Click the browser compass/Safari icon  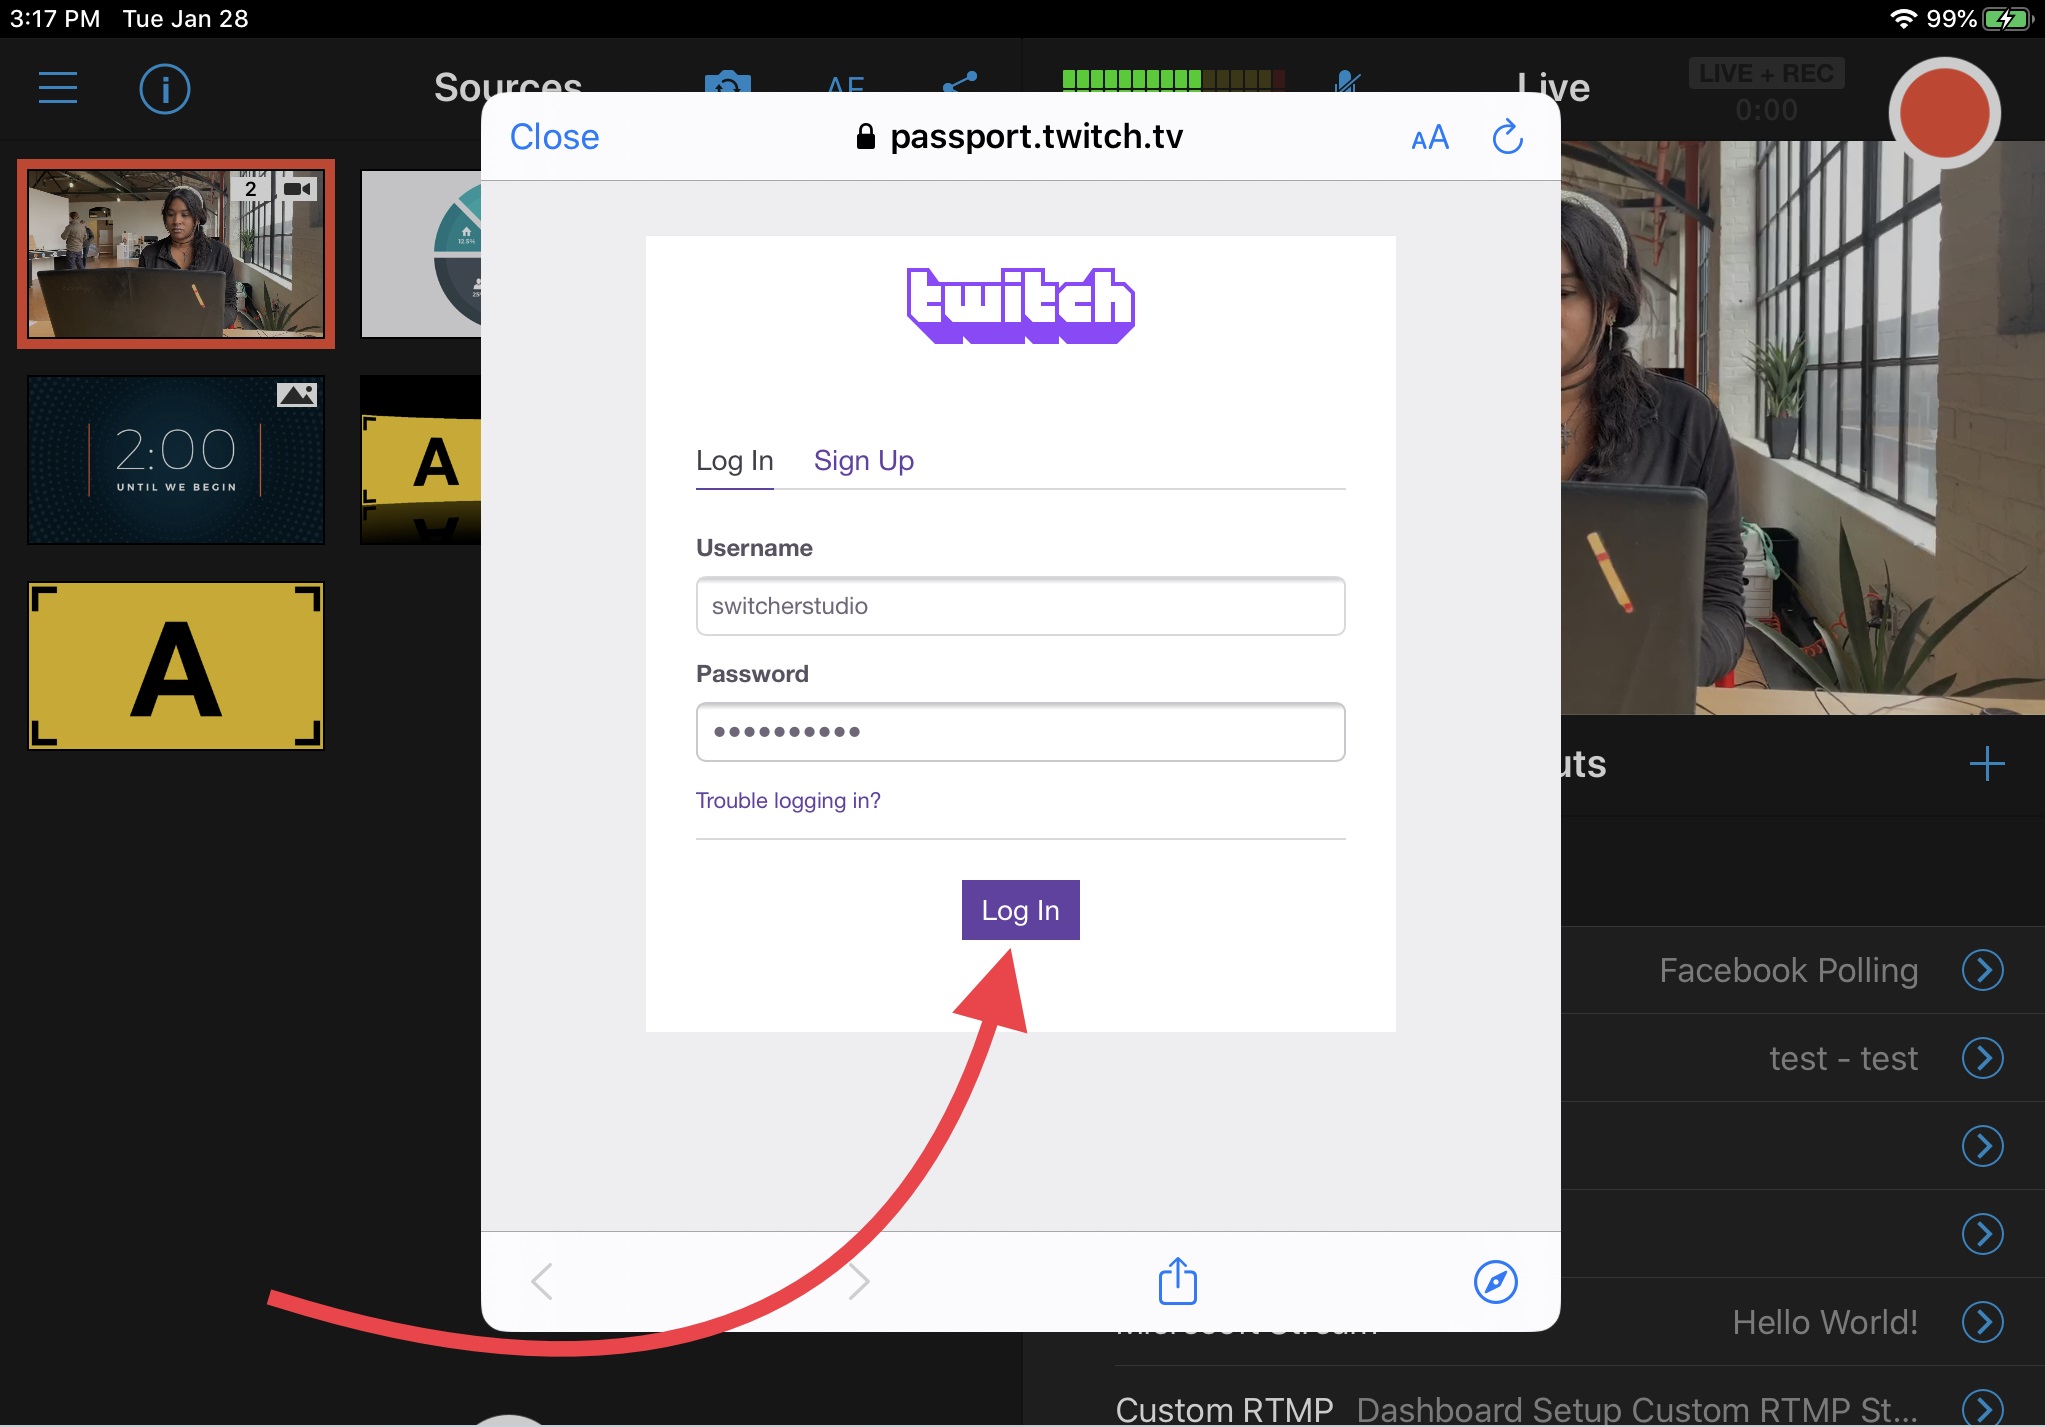click(x=1495, y=1281)
